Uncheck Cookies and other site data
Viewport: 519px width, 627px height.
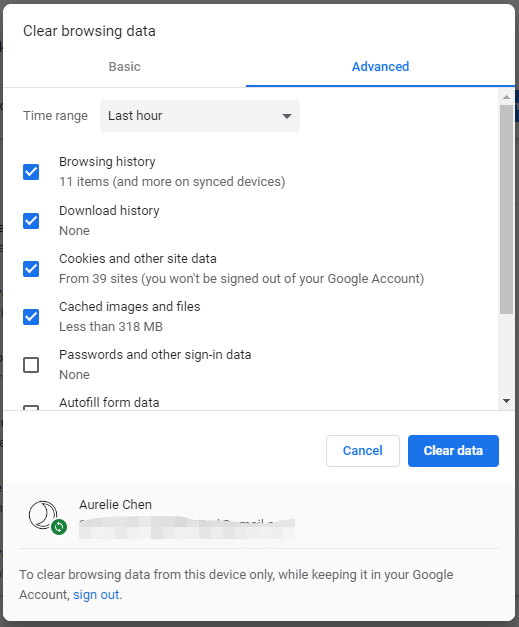[31, 269]
